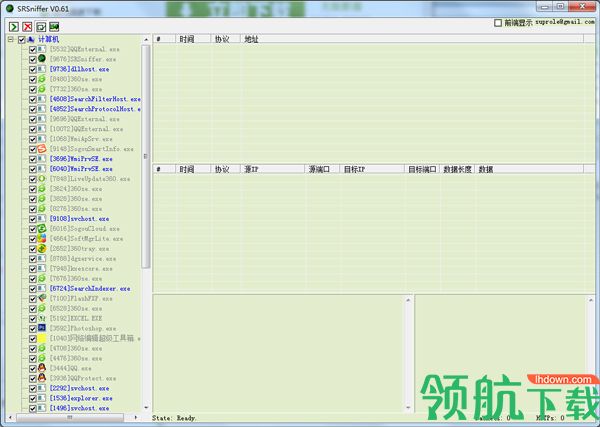Click the SRSniffer title bar app icon

(10, 8)
